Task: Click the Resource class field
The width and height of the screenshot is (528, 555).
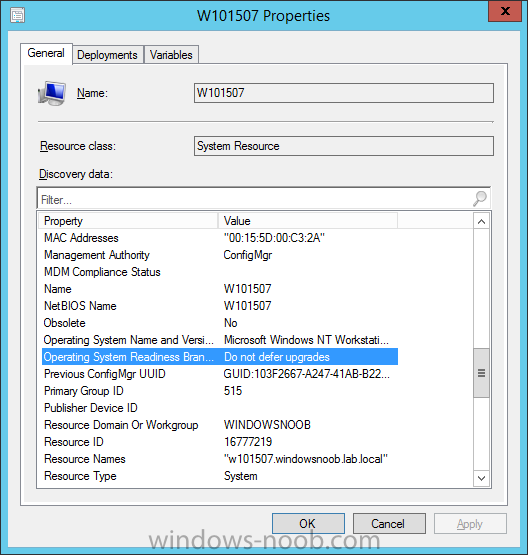Action: tap(344, 146)
